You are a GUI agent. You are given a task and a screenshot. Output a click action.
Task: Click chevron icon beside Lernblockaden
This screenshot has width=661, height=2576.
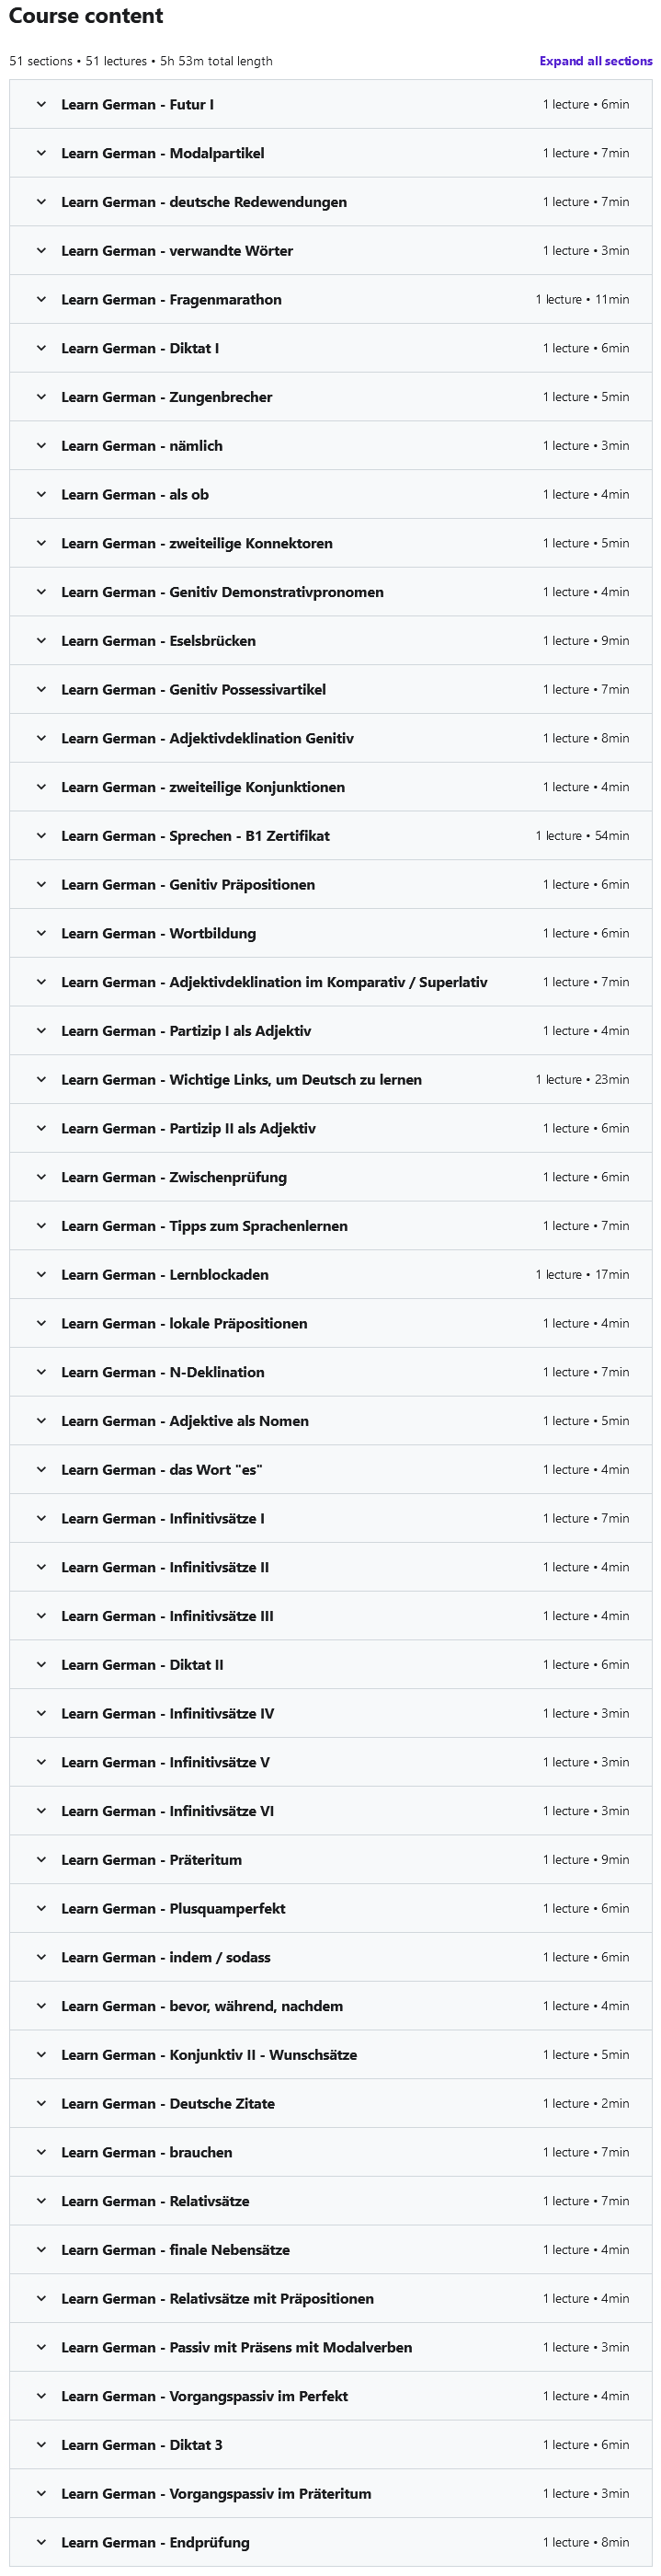pos(41,1275)
